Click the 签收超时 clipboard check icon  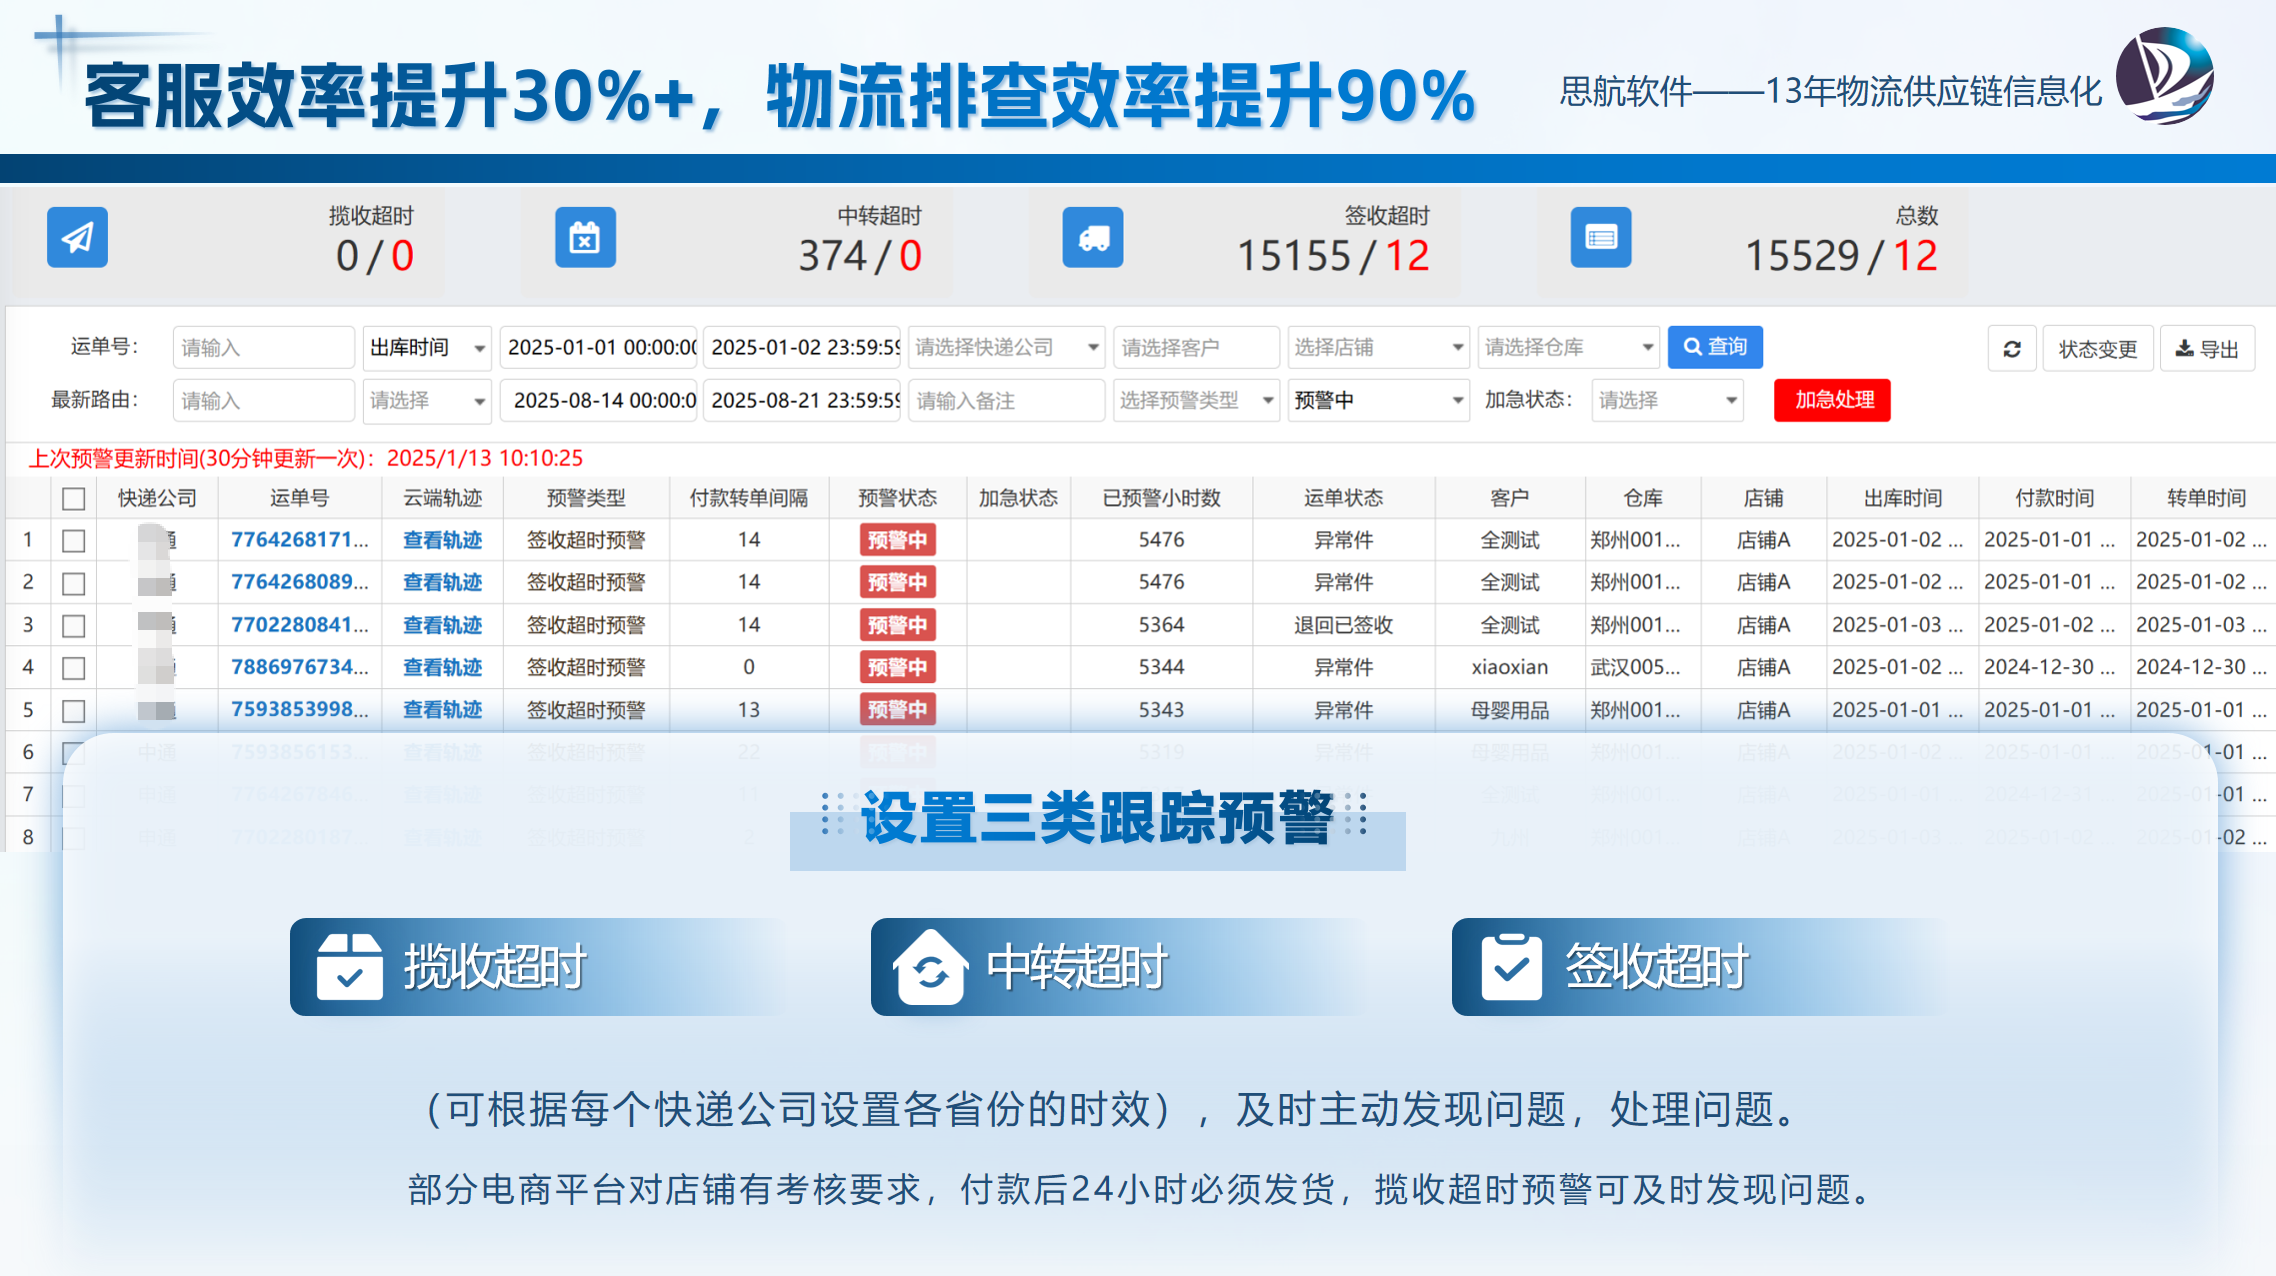[1511, 967]
